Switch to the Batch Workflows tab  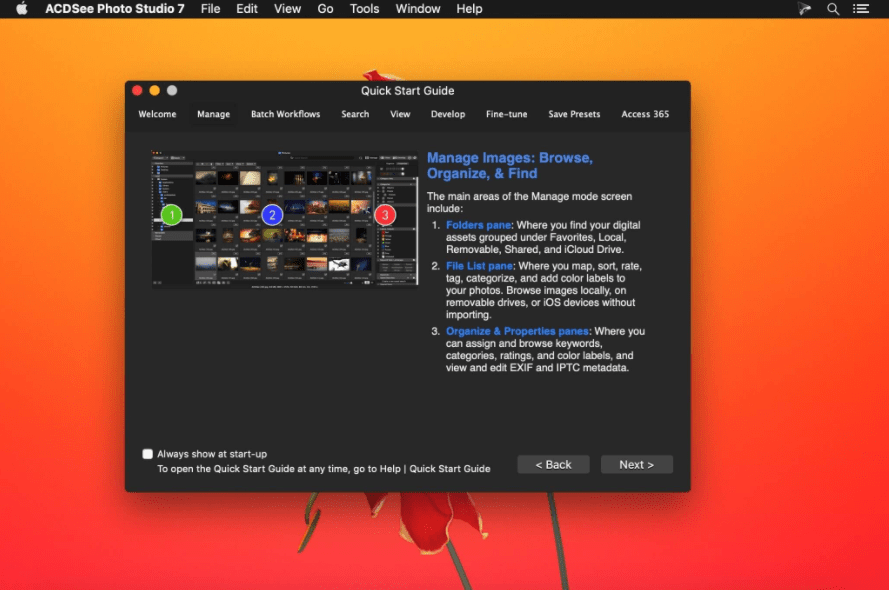(x=285, y=114)
